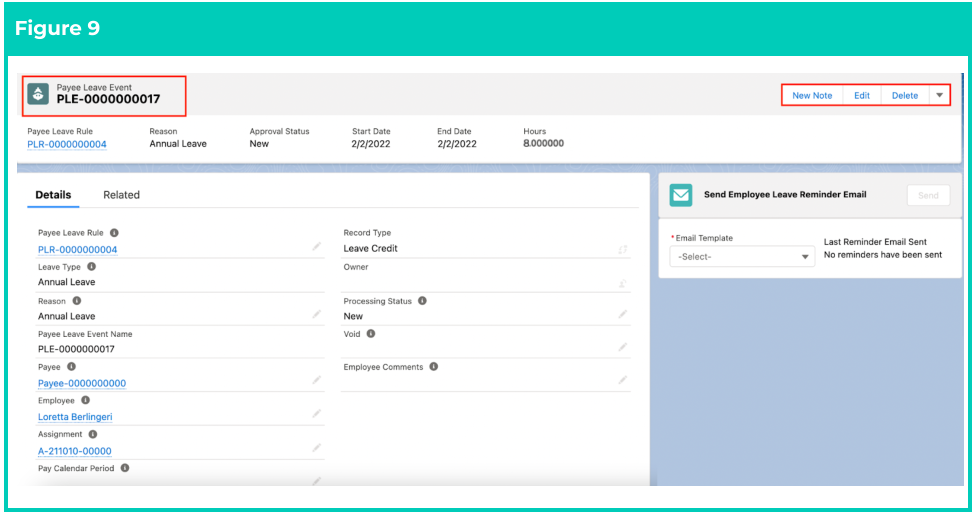Click the envelope icon for Leave Reminder Email

tap(681, 195)
